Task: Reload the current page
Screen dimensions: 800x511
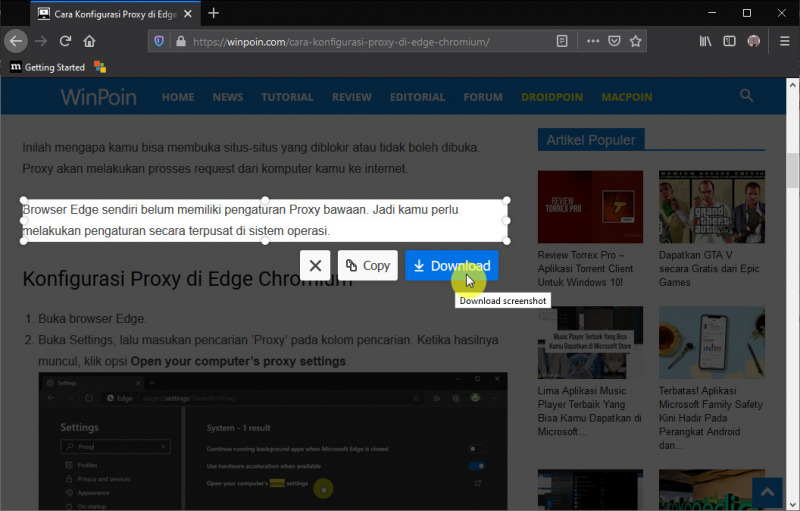Action: 65,41
